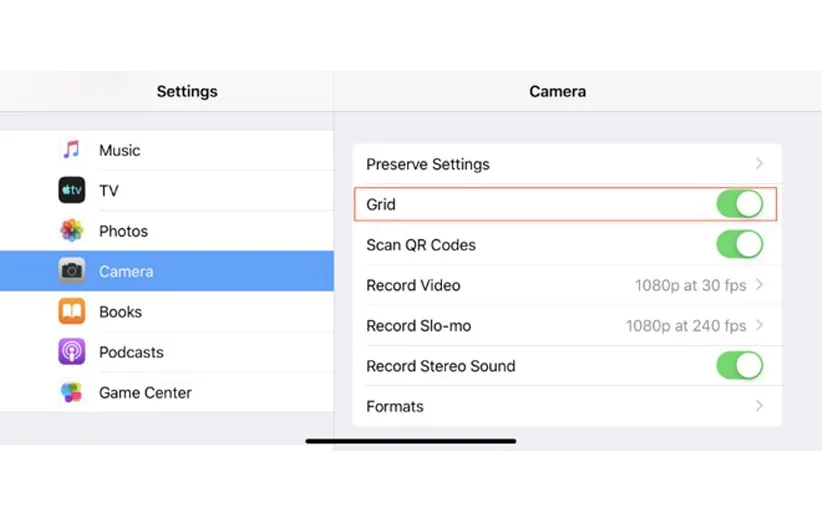
Task: Toggle Record Stereo Sound off
Action: coord(739,366)
